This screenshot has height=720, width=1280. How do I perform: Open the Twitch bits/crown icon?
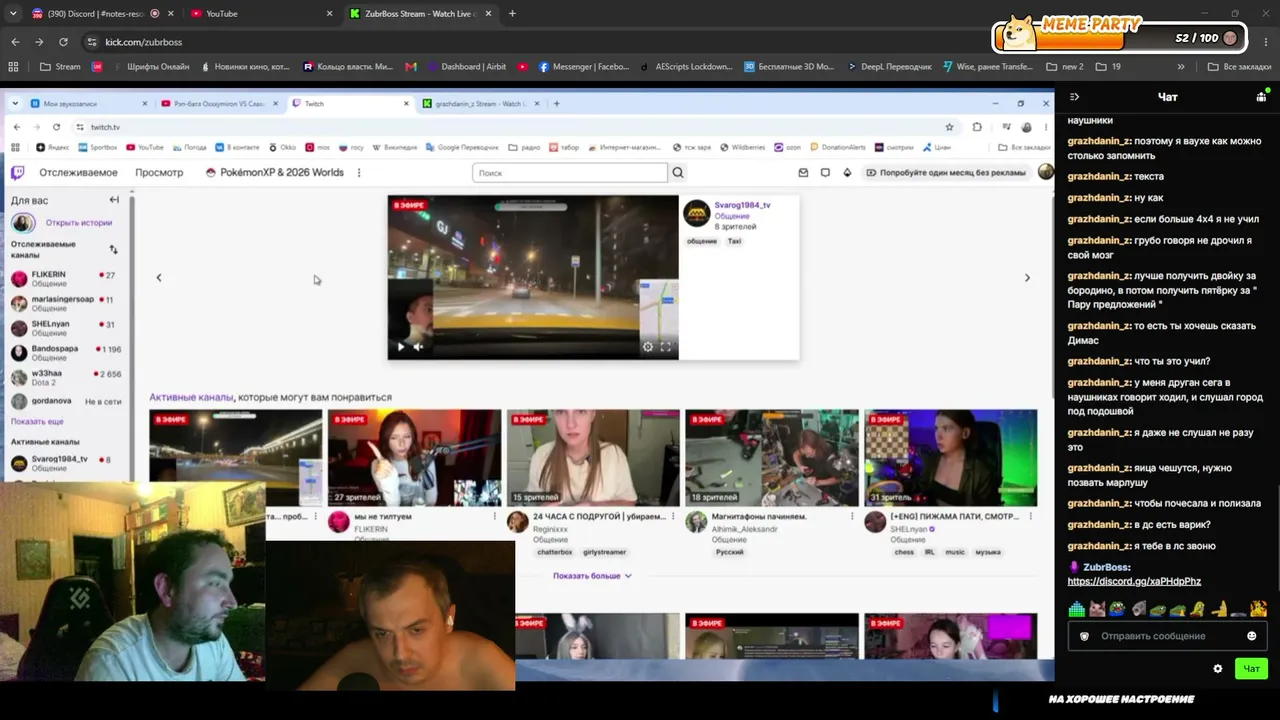click(847, 173)
